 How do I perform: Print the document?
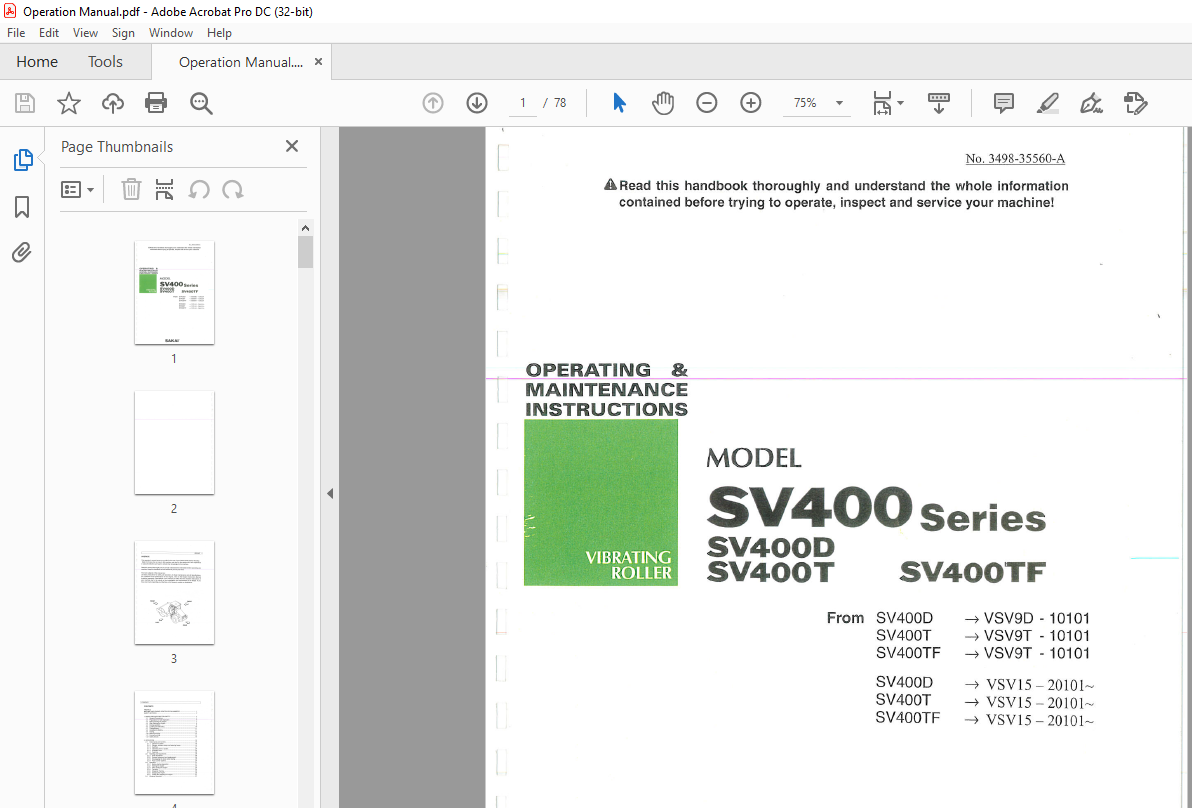[x=156, y=103]
